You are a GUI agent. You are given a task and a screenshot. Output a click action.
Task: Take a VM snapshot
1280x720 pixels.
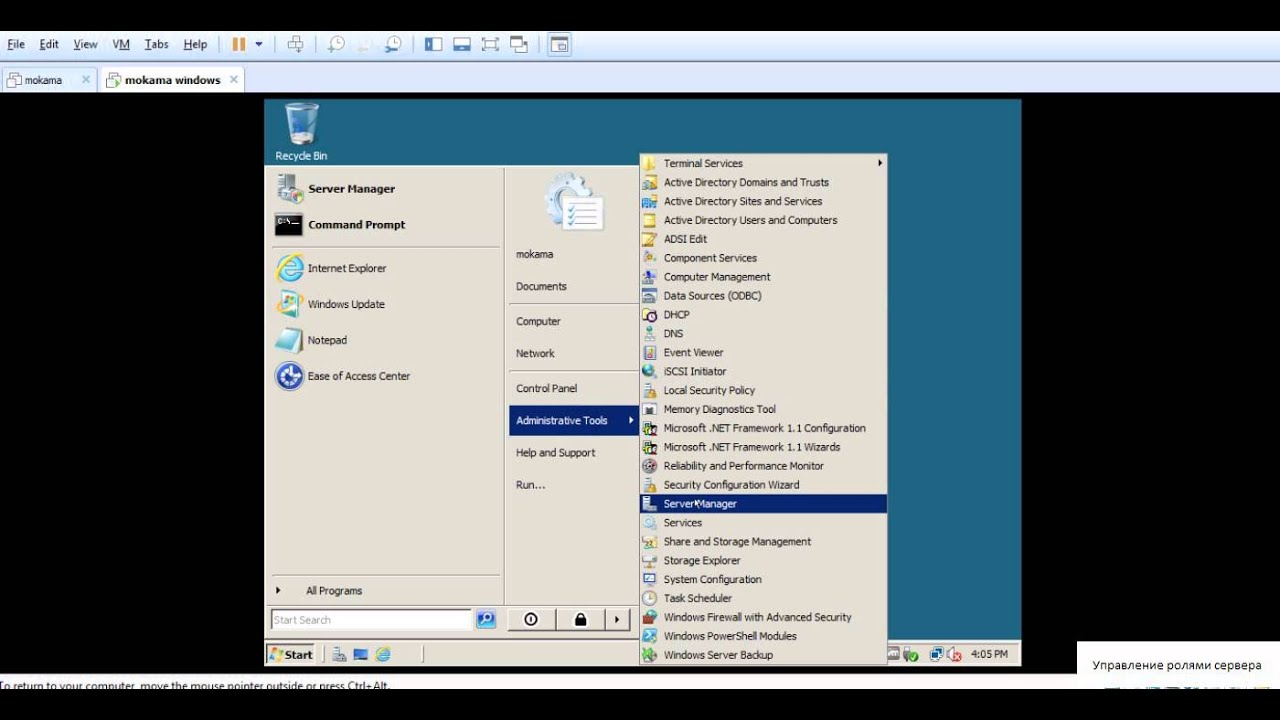336,44
